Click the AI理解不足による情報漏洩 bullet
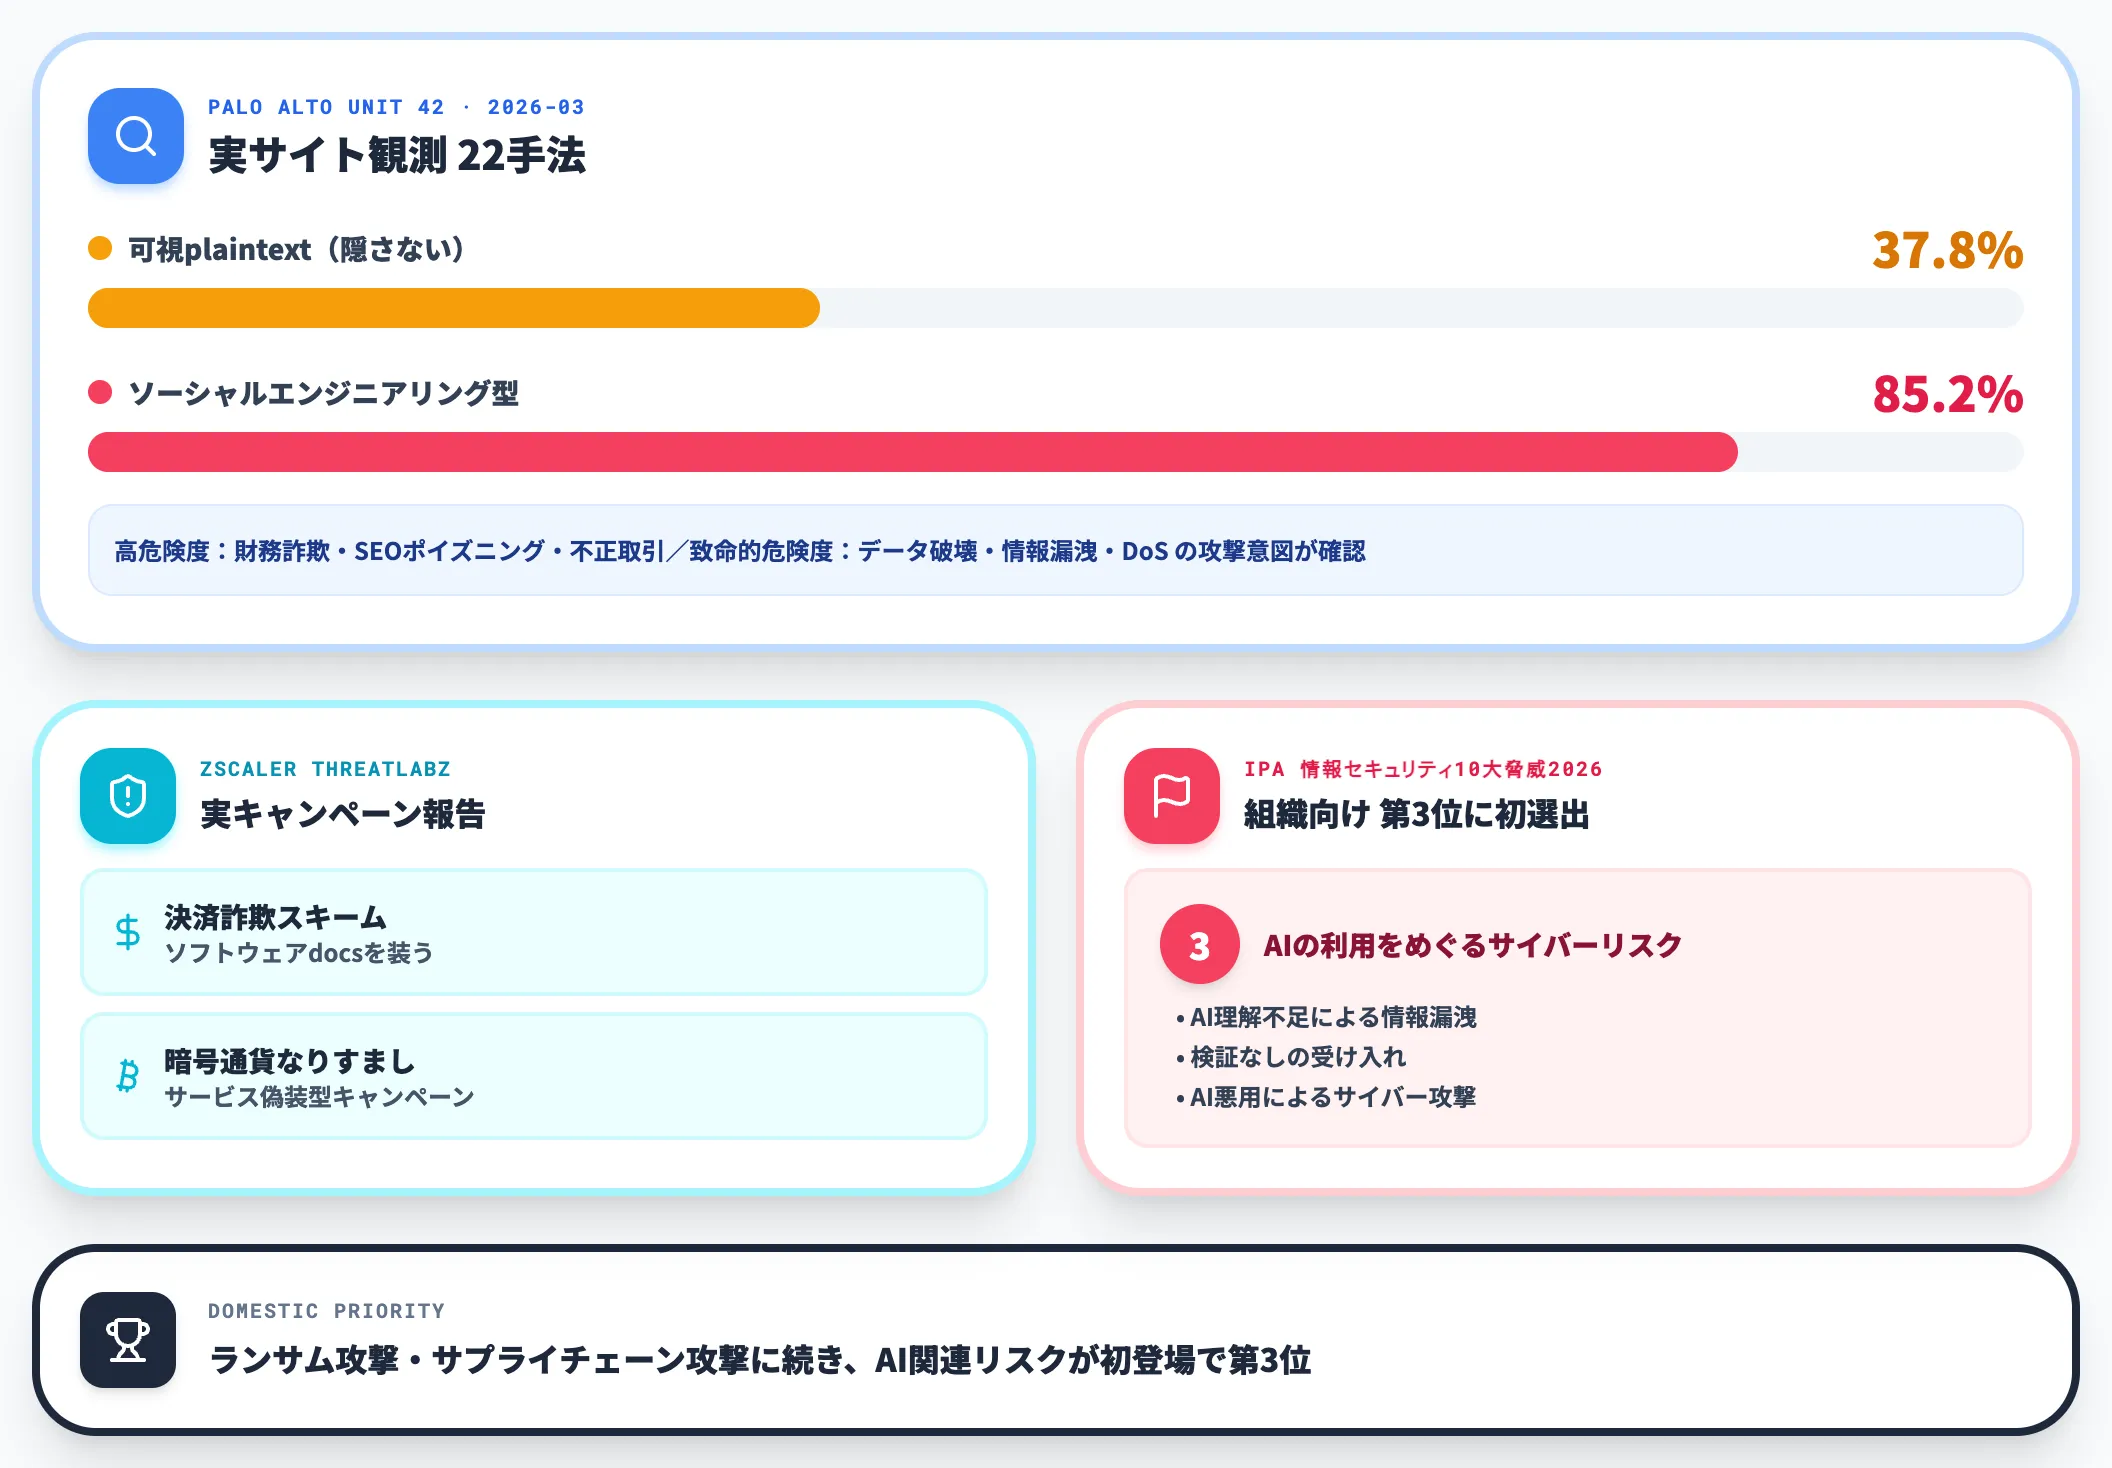This screenshot has height=1468, width=2112. coord(1326,1017)
